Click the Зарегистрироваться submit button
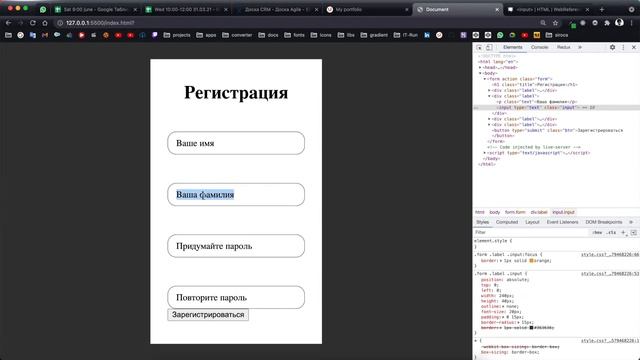The image size is (640, 360). coord(208,315)
